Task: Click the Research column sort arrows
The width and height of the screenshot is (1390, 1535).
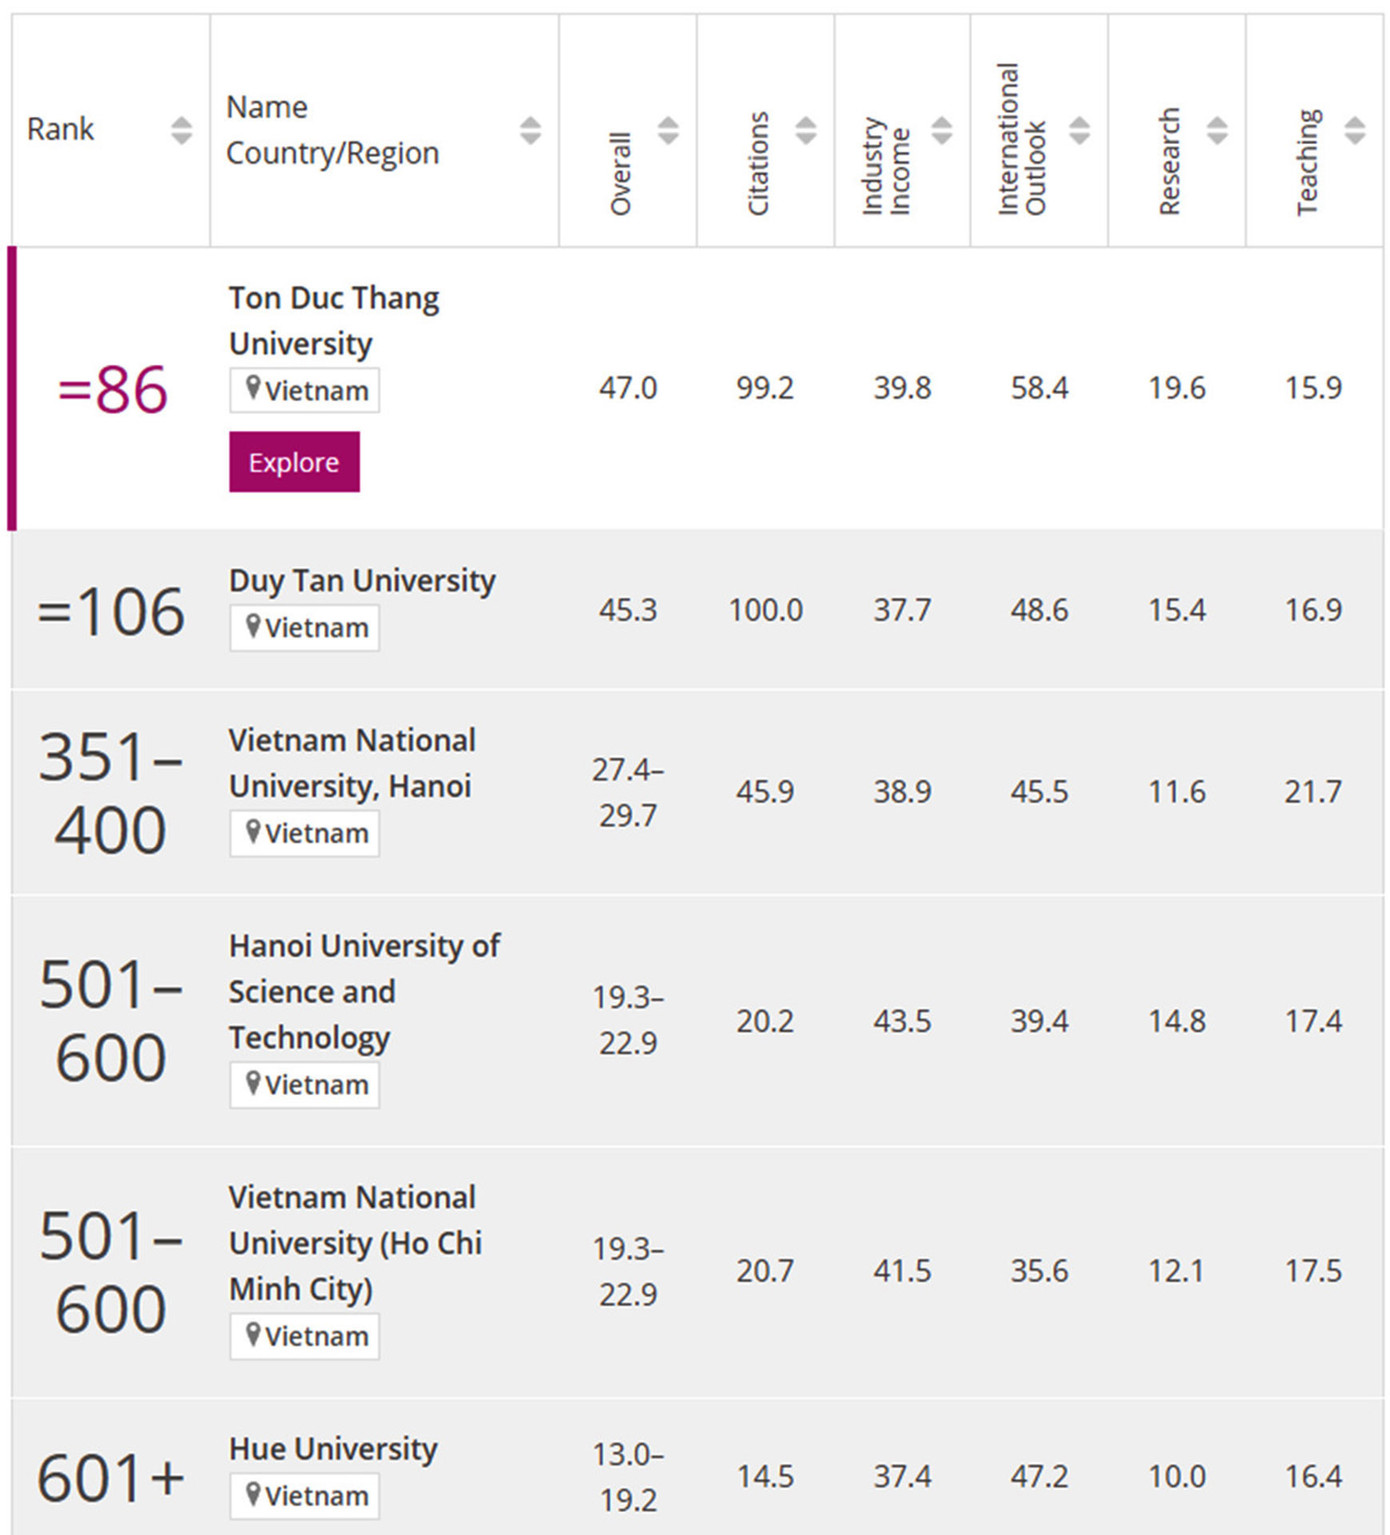Action: point(1217,130)
